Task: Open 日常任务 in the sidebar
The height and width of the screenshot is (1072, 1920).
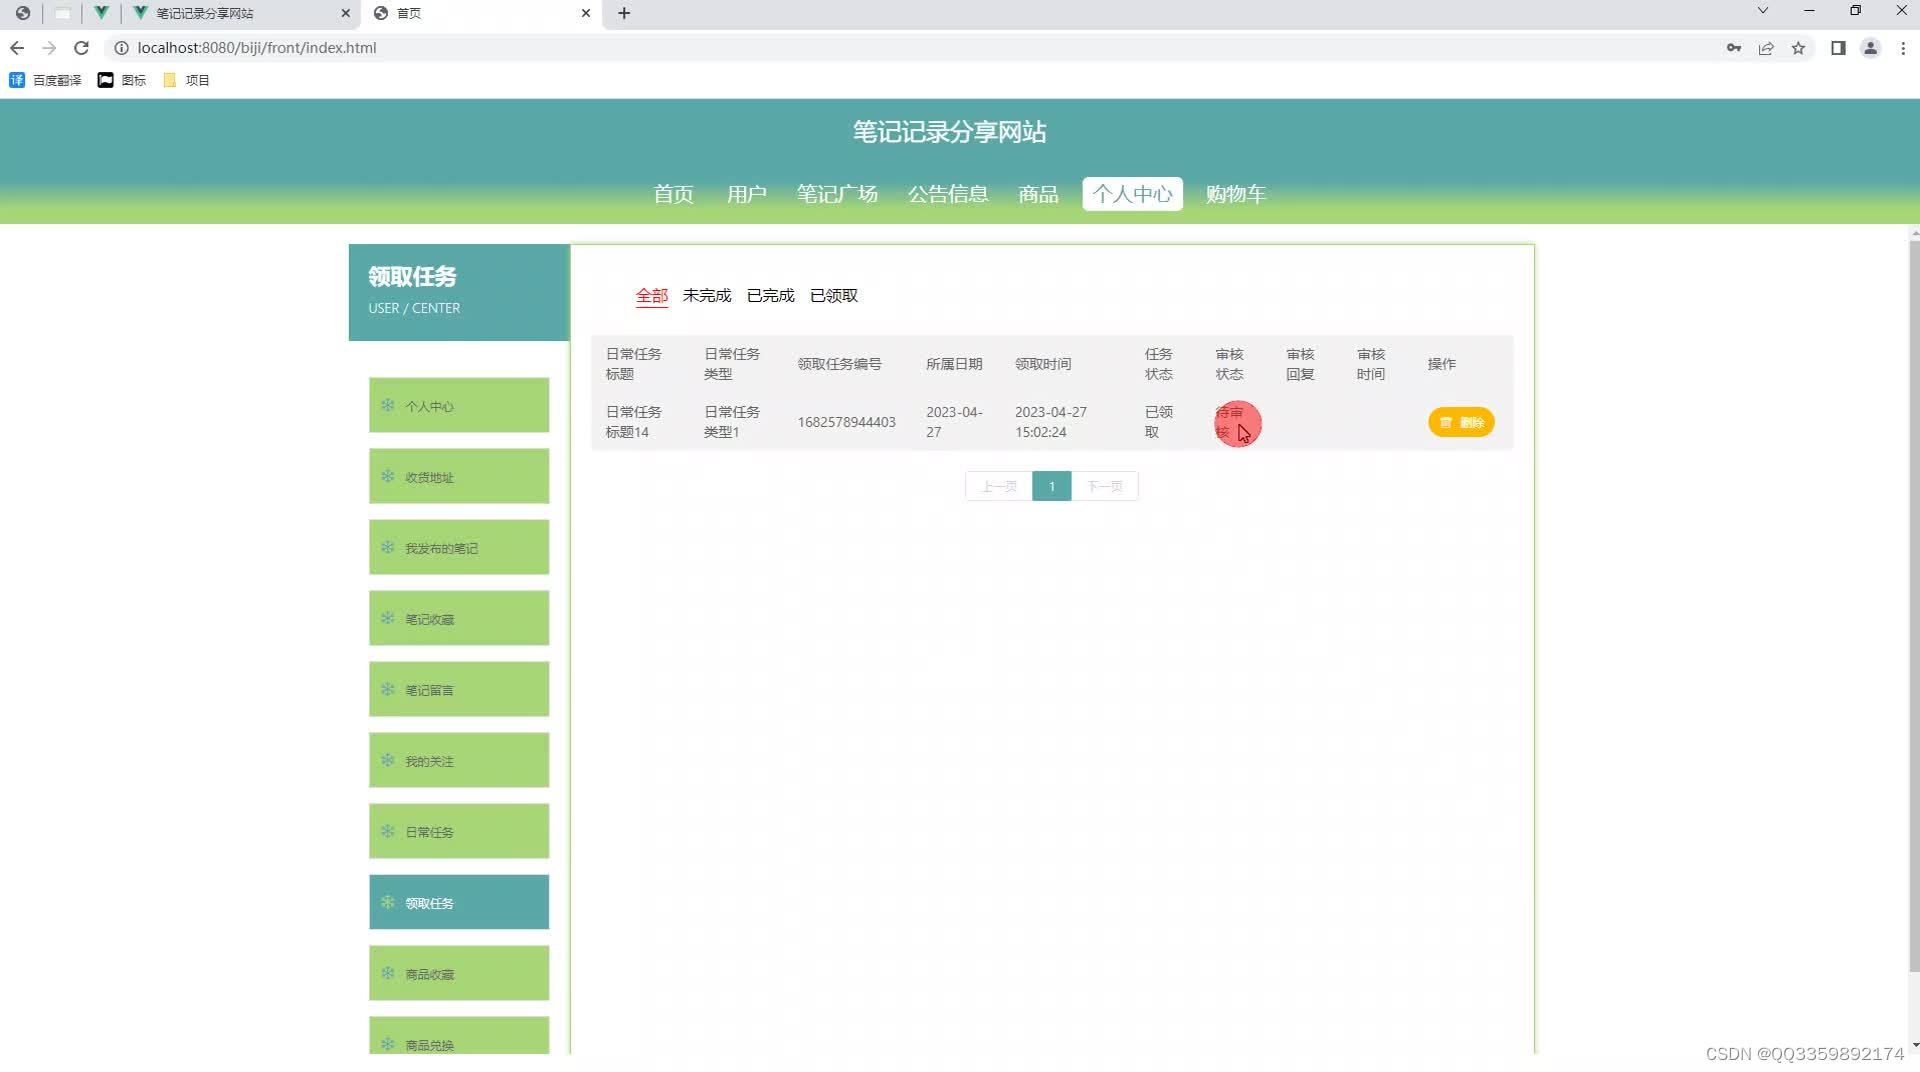Action: [x=459, y=831]
